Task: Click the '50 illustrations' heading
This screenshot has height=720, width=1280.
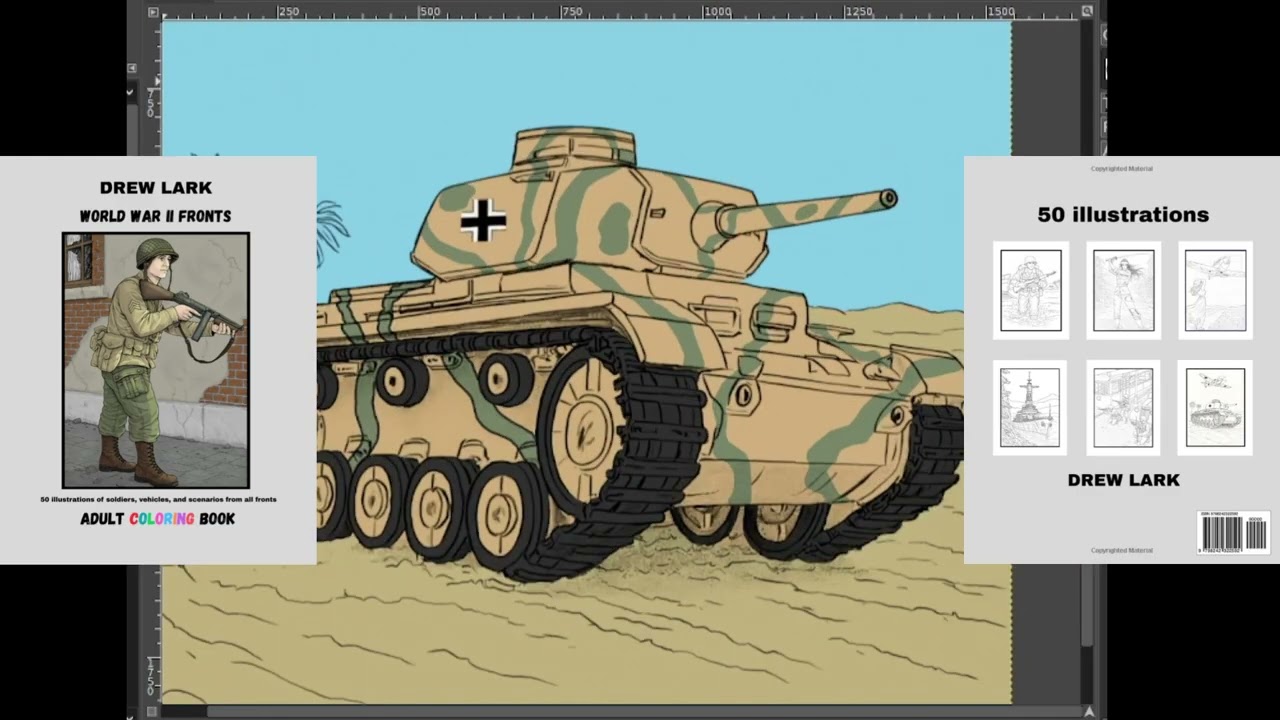Action: 1123,215
